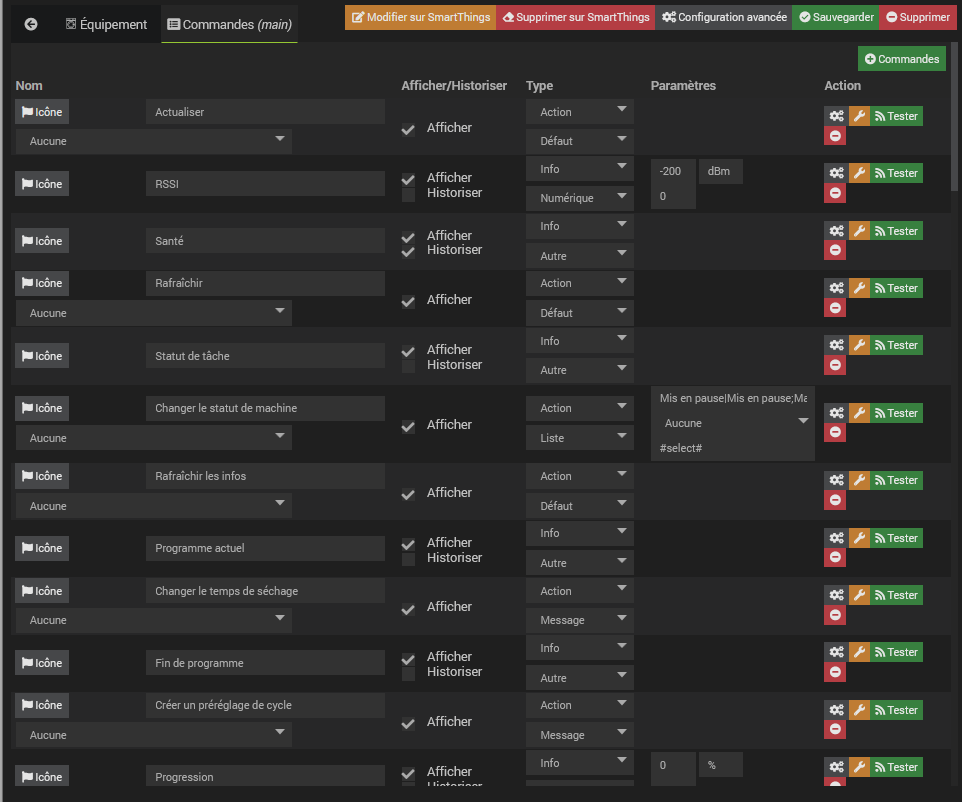
Task: Open gears icon in RSSI row
Action: (836, 173)
